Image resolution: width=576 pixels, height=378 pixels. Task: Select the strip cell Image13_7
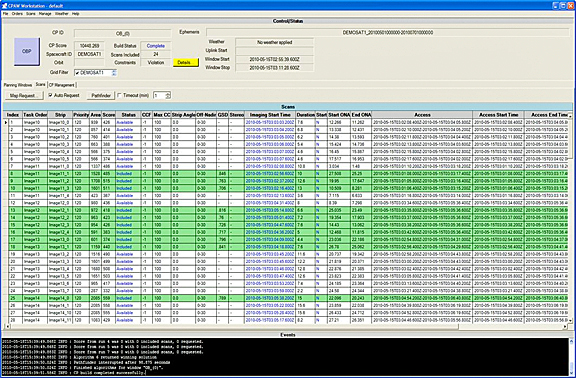(60, 291)
